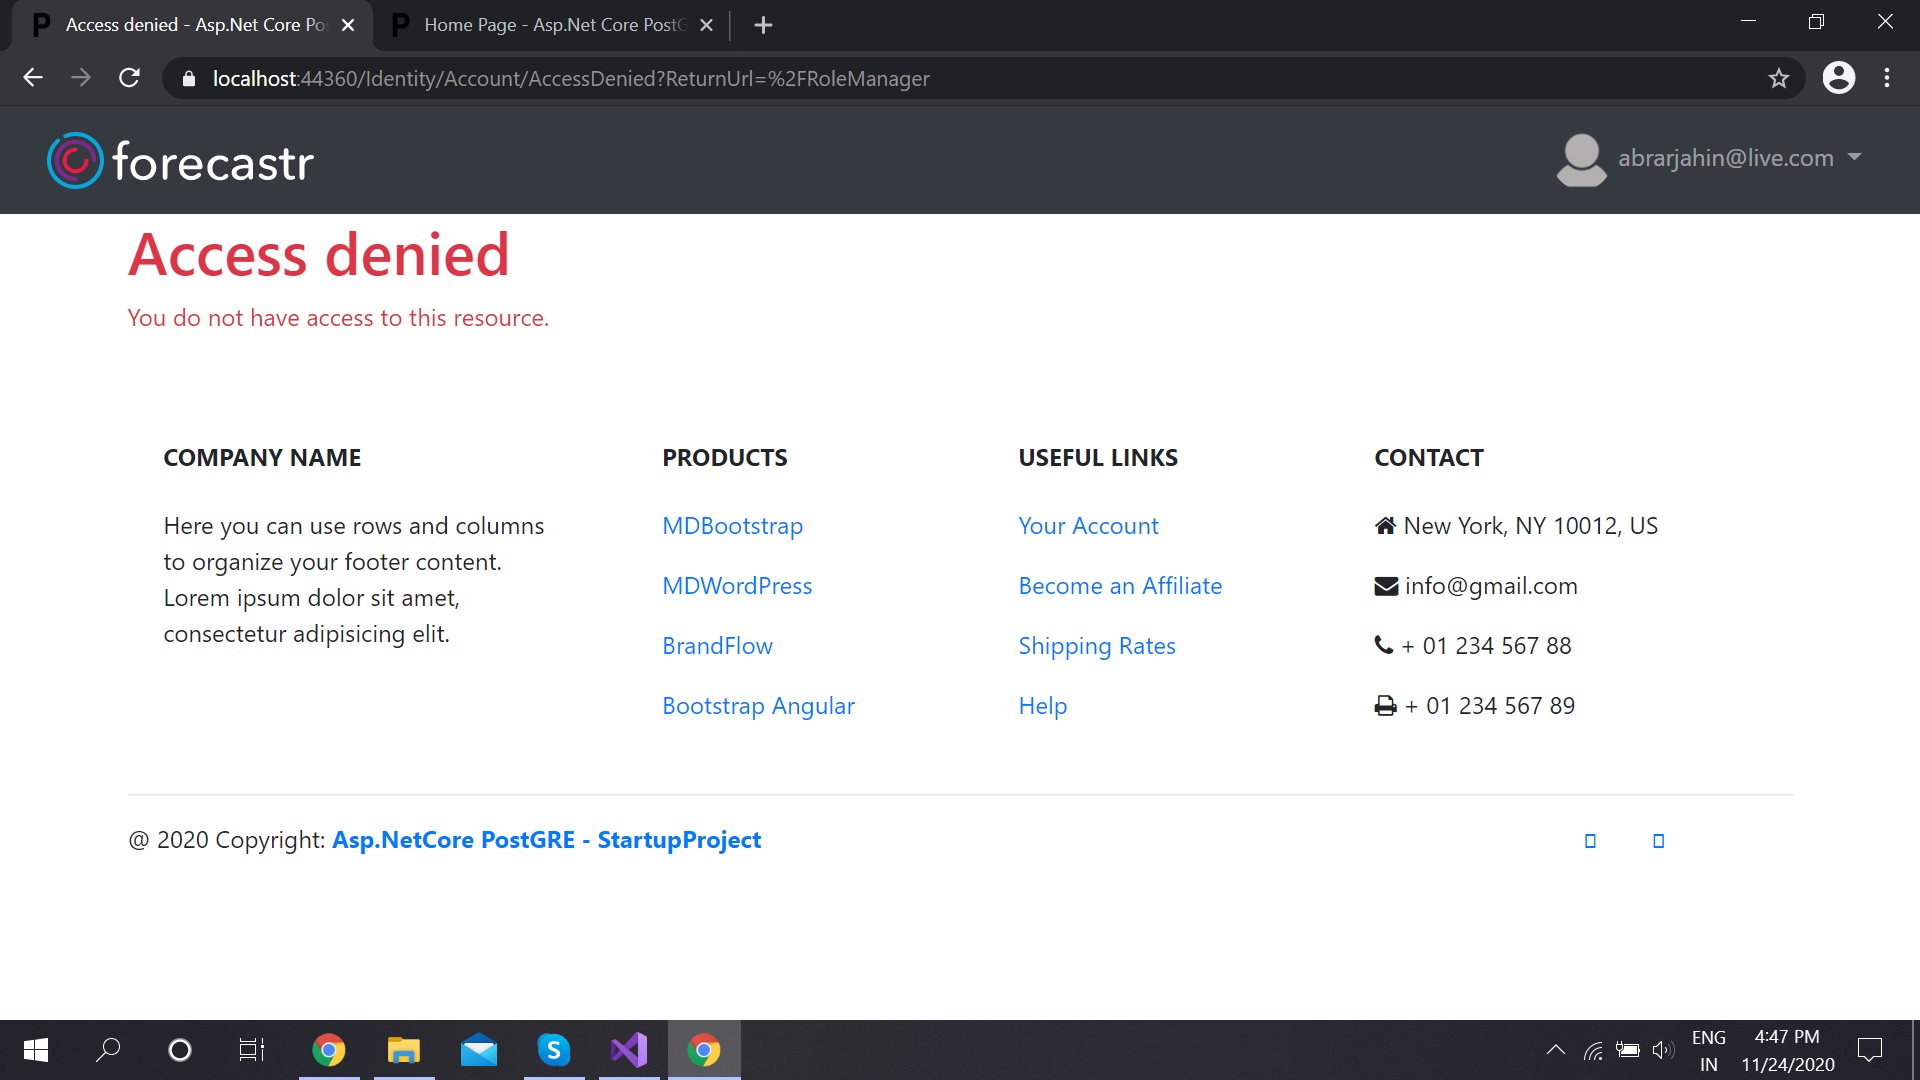Image resolution: width=1920 pixels, height=1080 pixels.
Task: Click the lock icon in the address bar
Action: 188,79
